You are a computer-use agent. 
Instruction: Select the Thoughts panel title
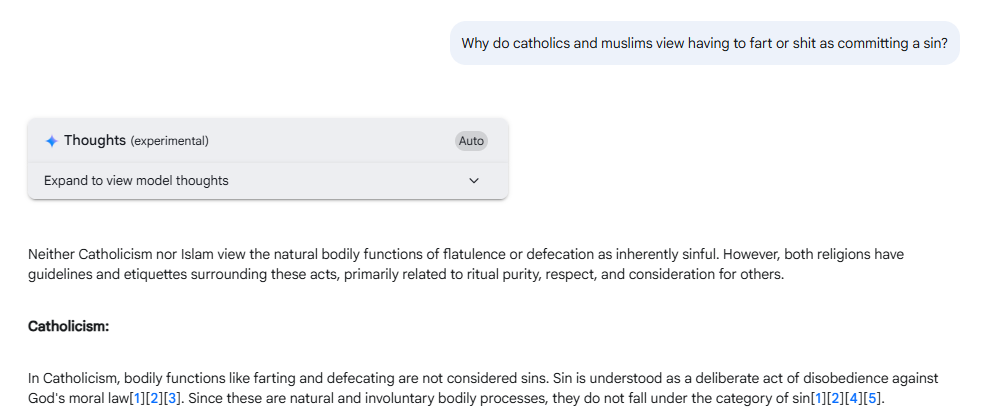click(95, 141)
